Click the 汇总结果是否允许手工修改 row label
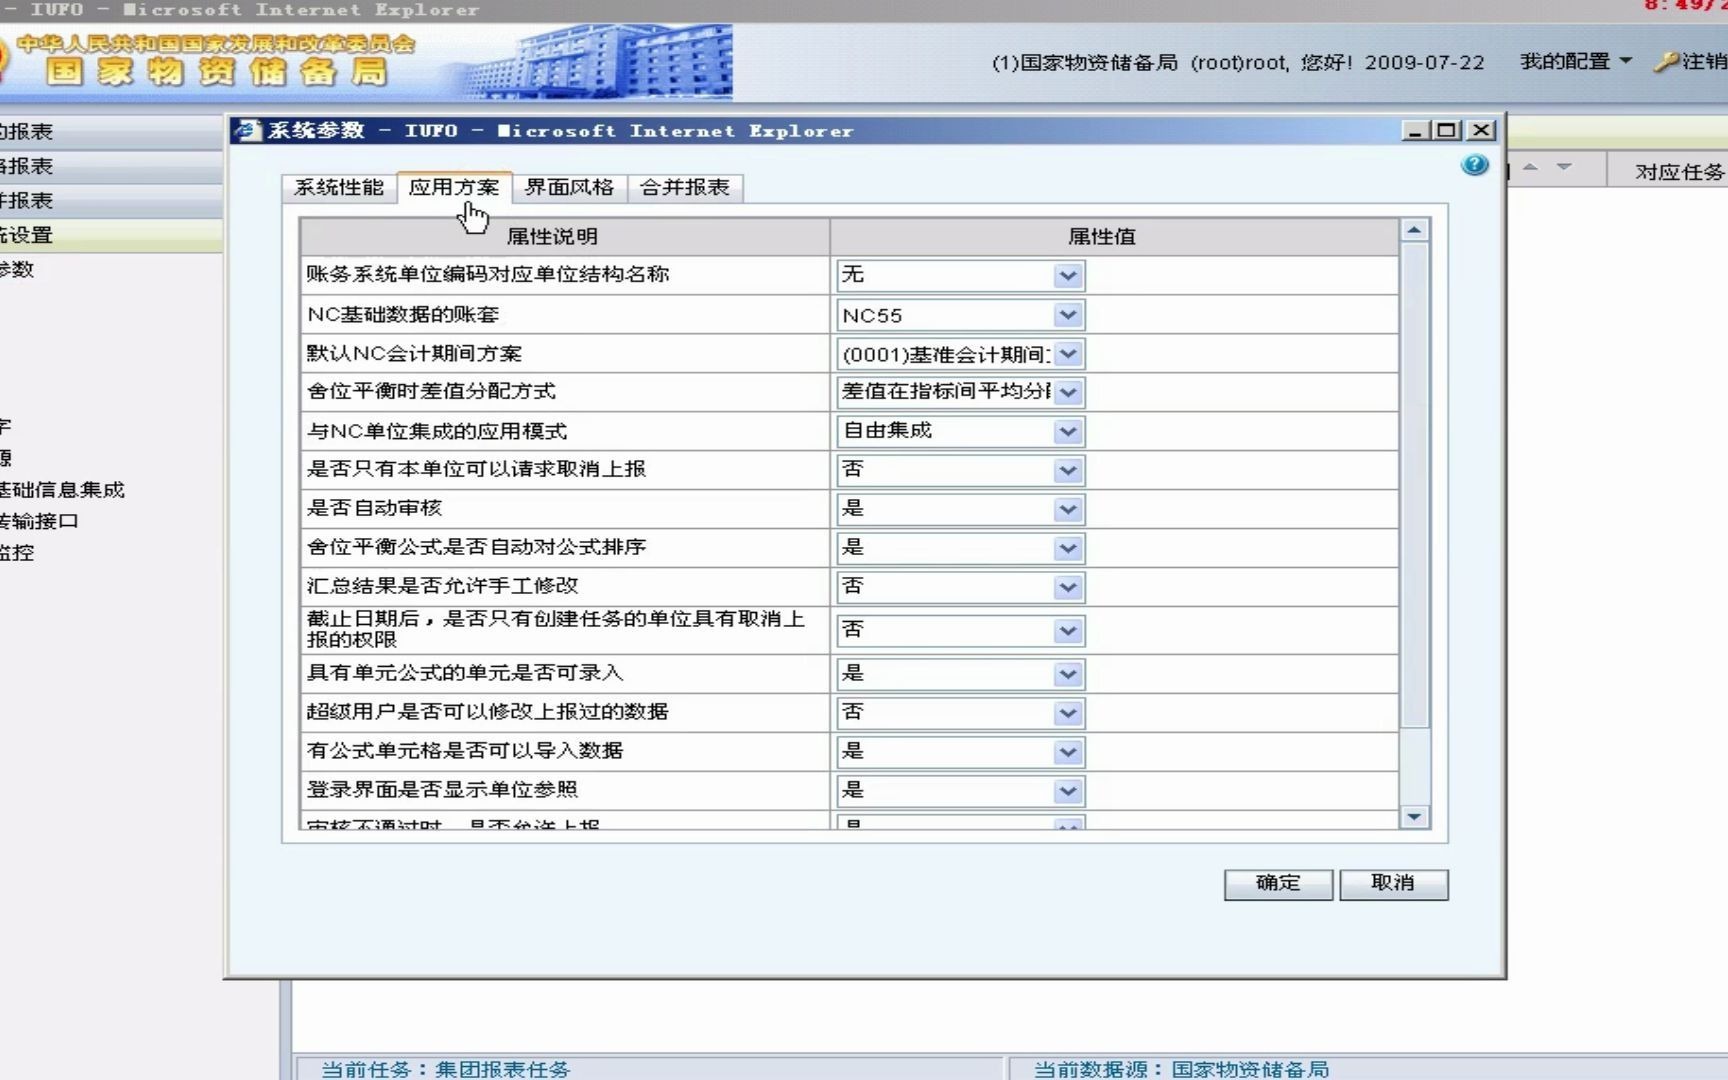Screen dimensions: 1728x1080 coord(442,586)
